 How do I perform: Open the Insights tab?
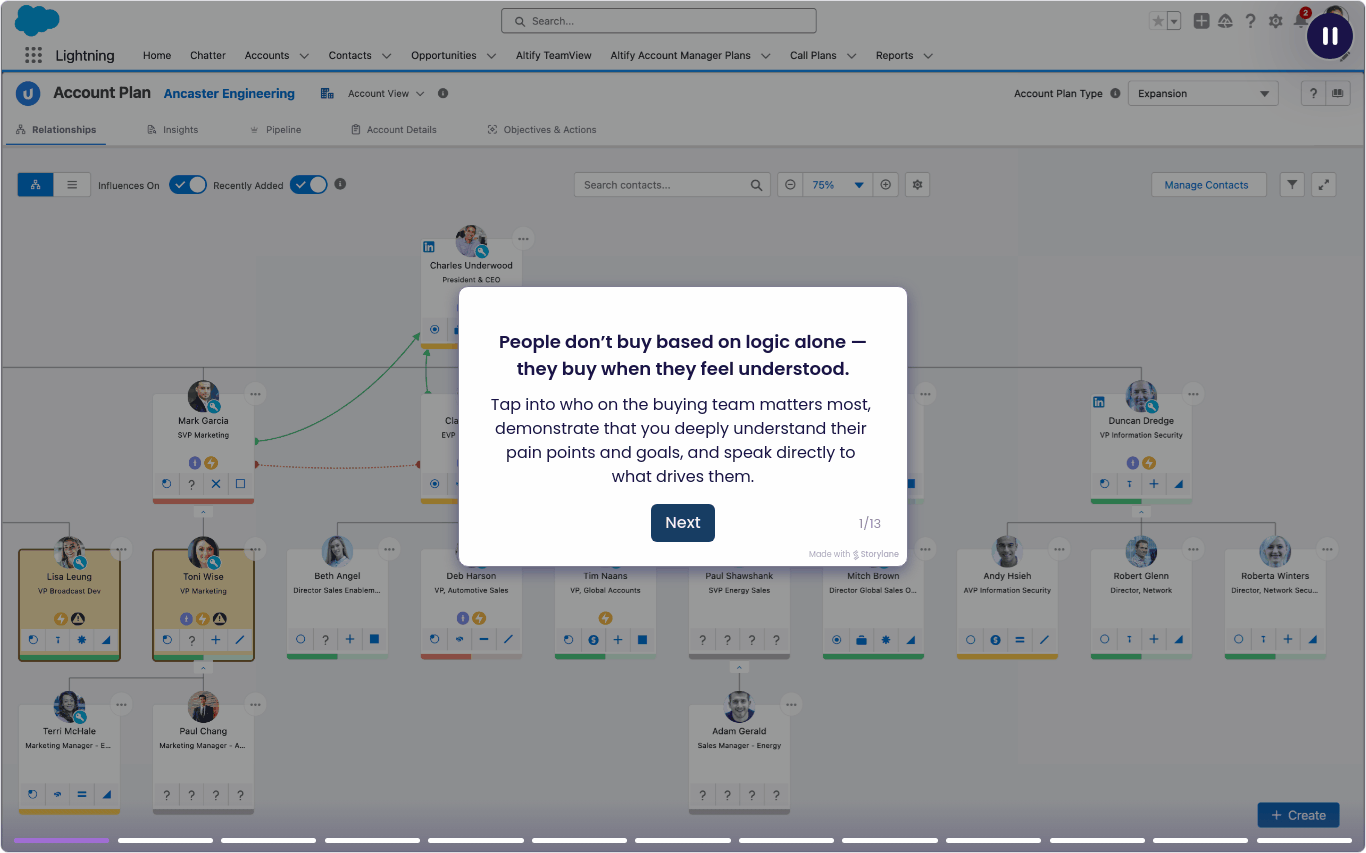[x=173, y=130]
